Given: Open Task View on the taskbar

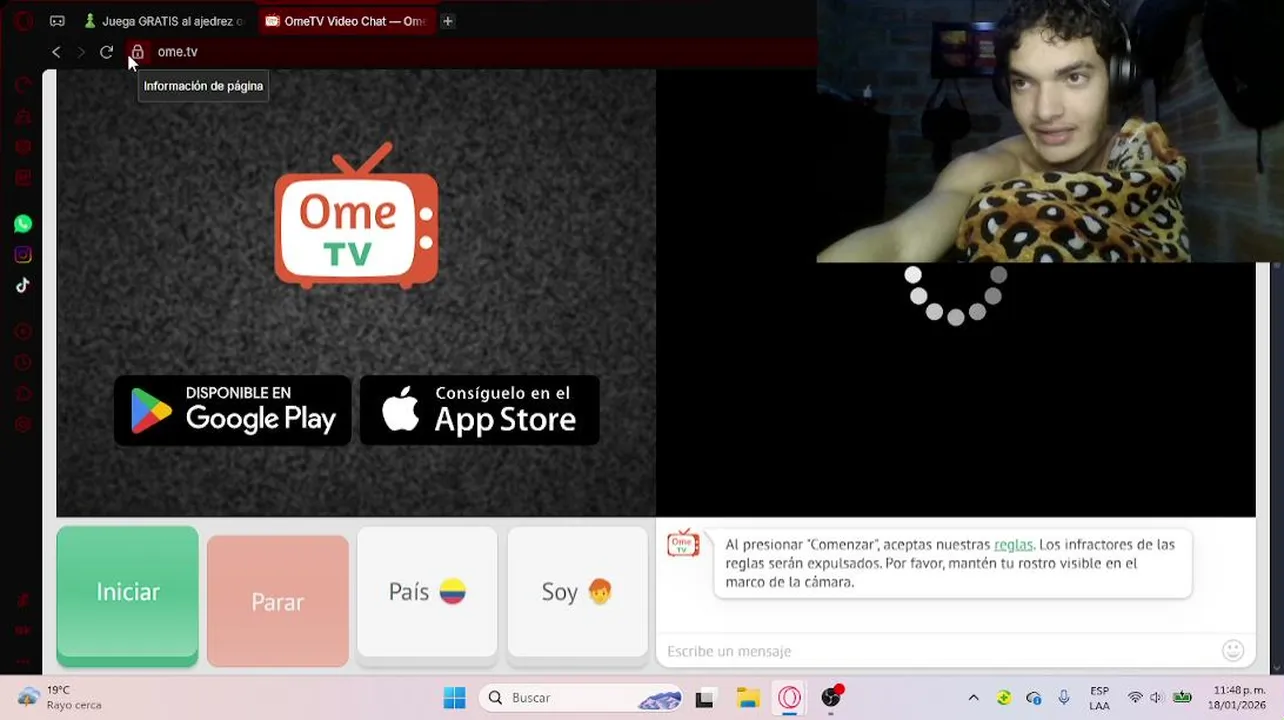Looking at the screenshot, I should [x=704, y=698].
